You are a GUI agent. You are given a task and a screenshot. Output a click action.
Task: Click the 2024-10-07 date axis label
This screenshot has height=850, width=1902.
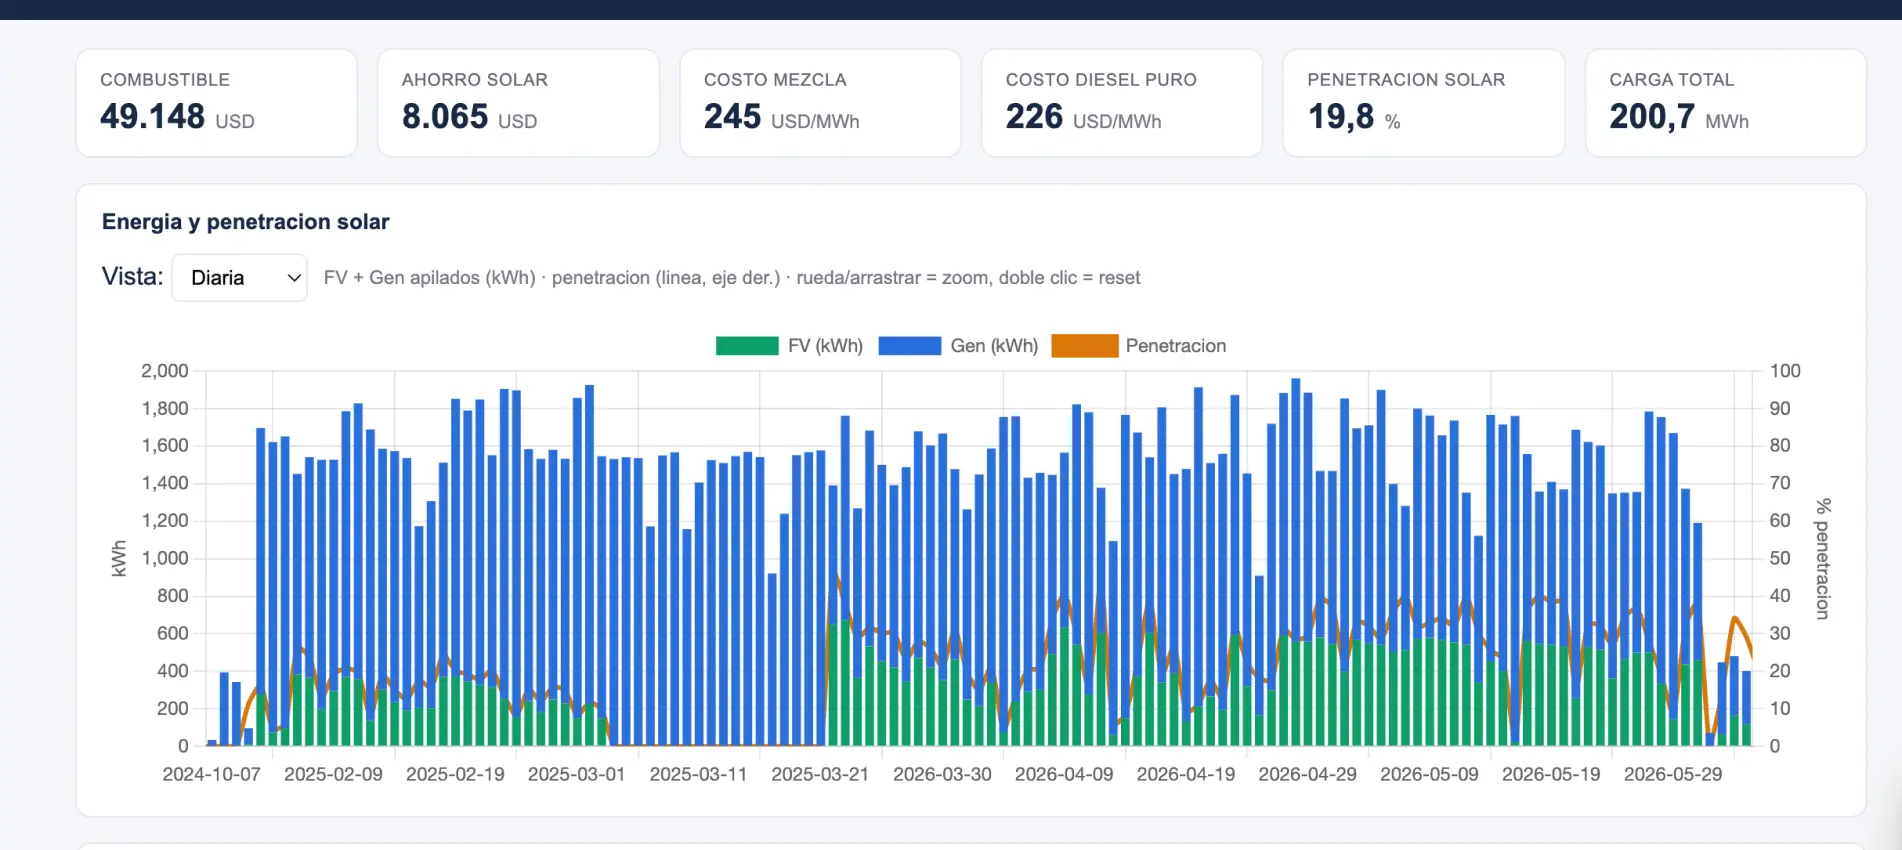pos(211,775)
